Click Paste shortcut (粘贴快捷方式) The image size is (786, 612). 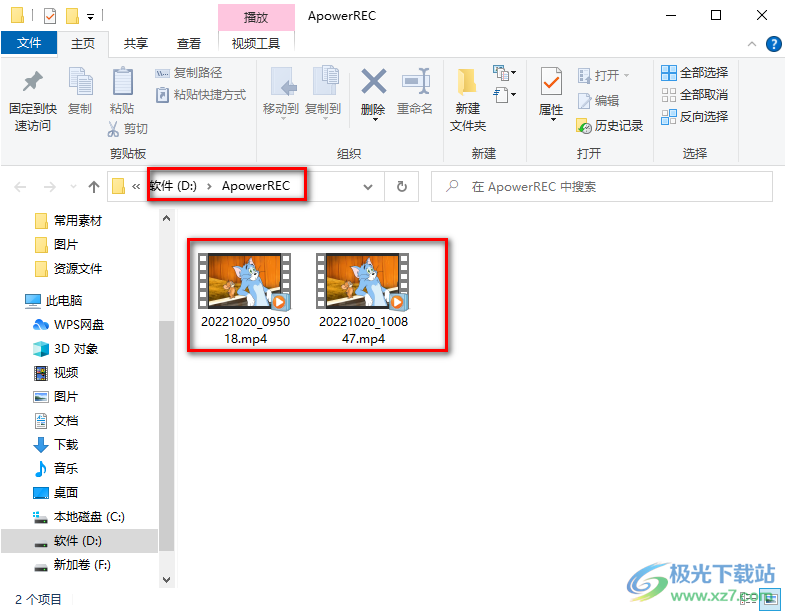coord(201,95)
